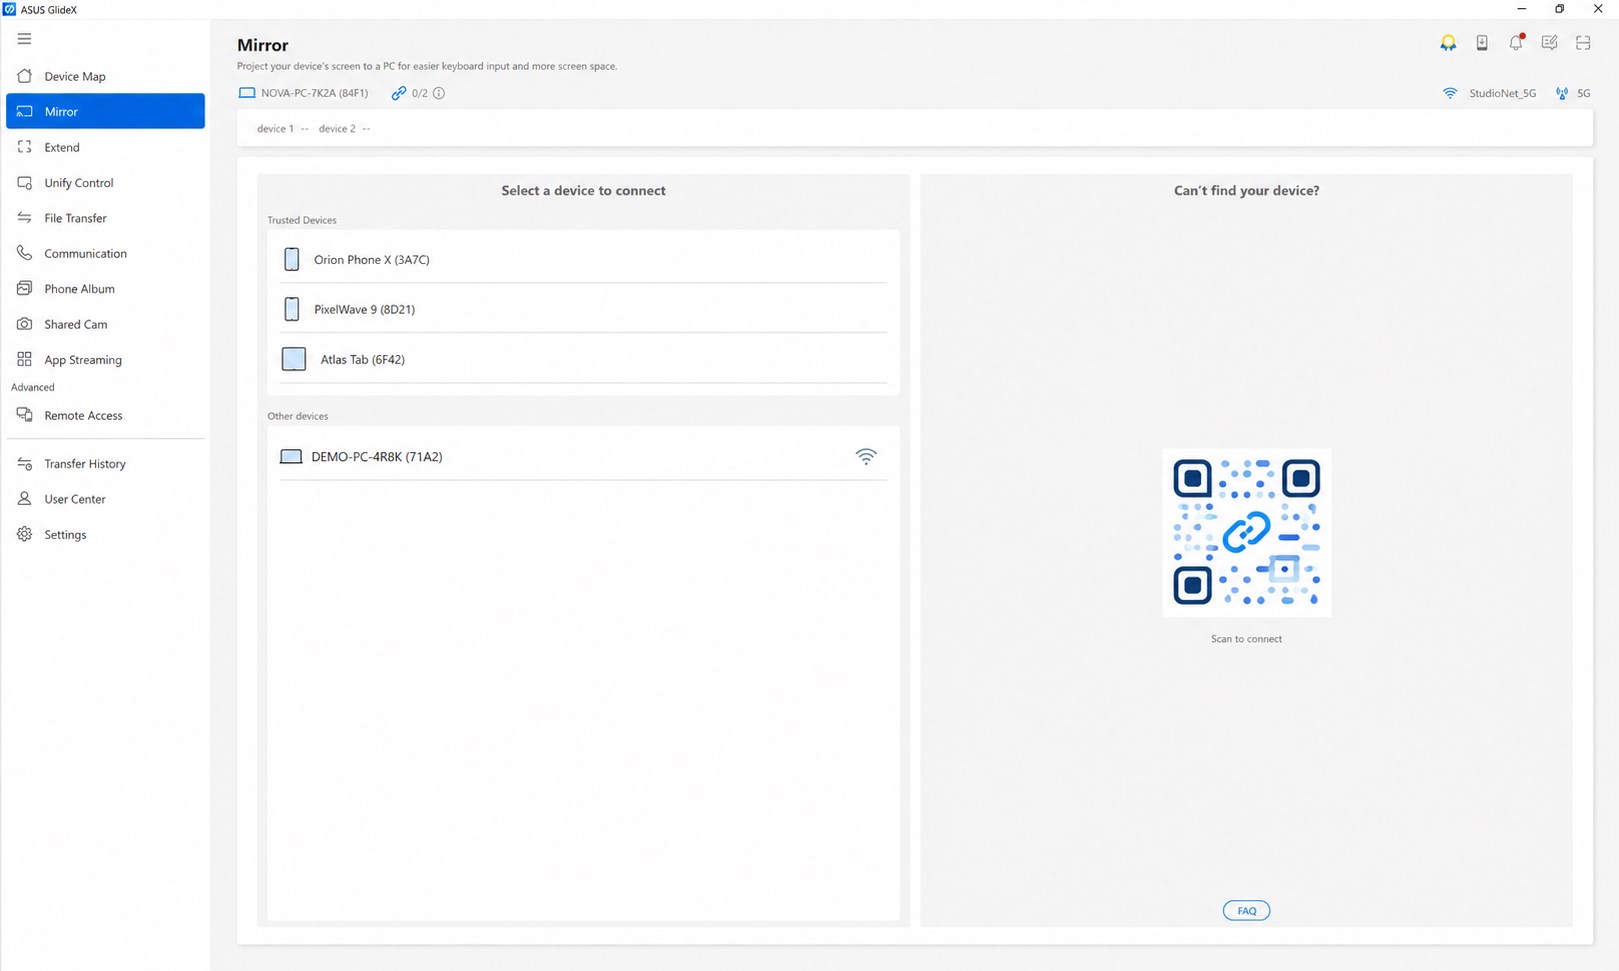This screenshot has height=971, width=1619.
Task: Click the FAQ button
Action: coord(1246,911)
